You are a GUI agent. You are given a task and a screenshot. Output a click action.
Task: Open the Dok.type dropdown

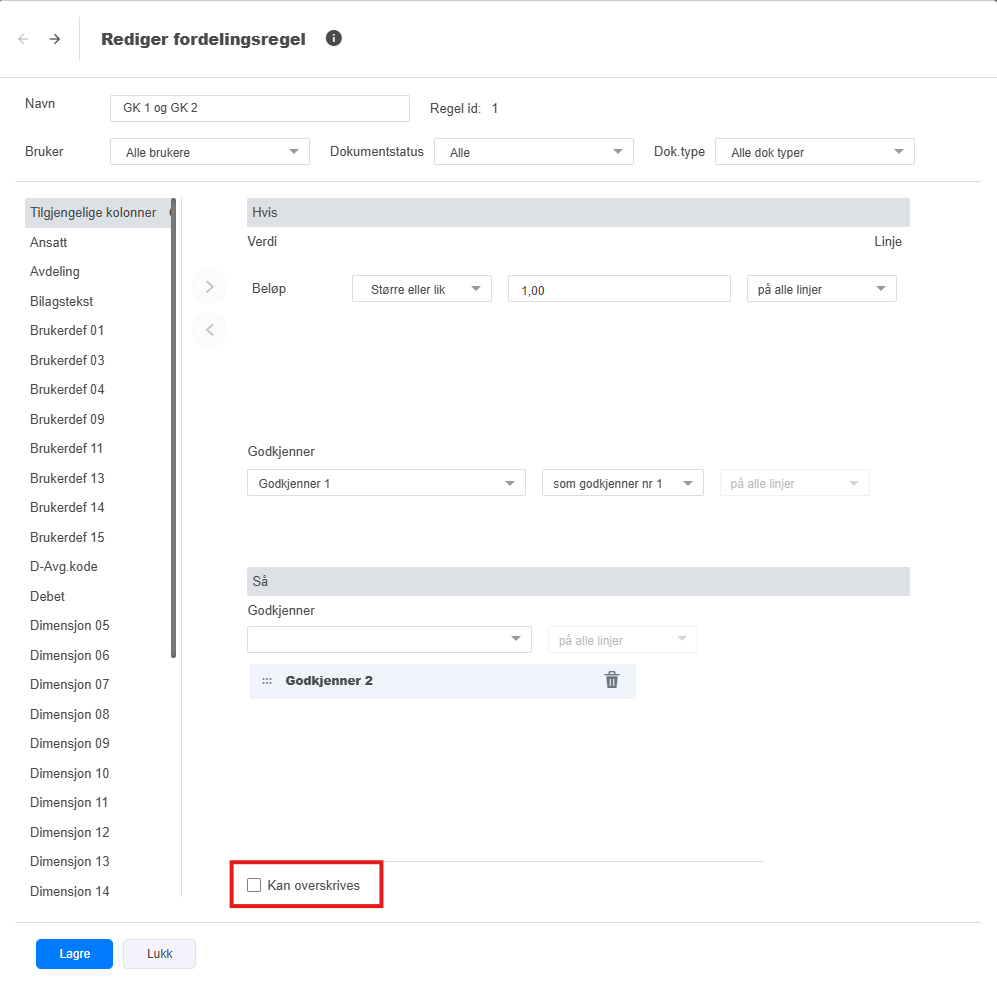pyautogui.click(x=815, y=152)
